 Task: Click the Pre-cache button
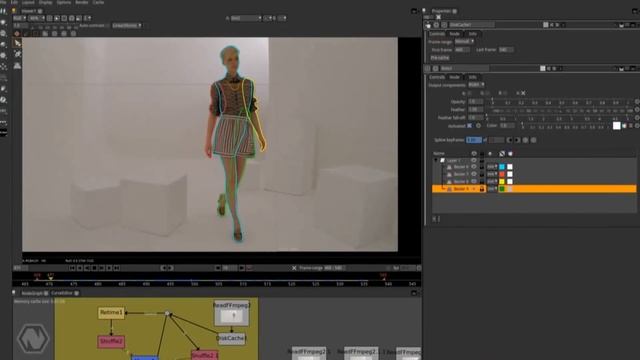click(x=440, y=58)
